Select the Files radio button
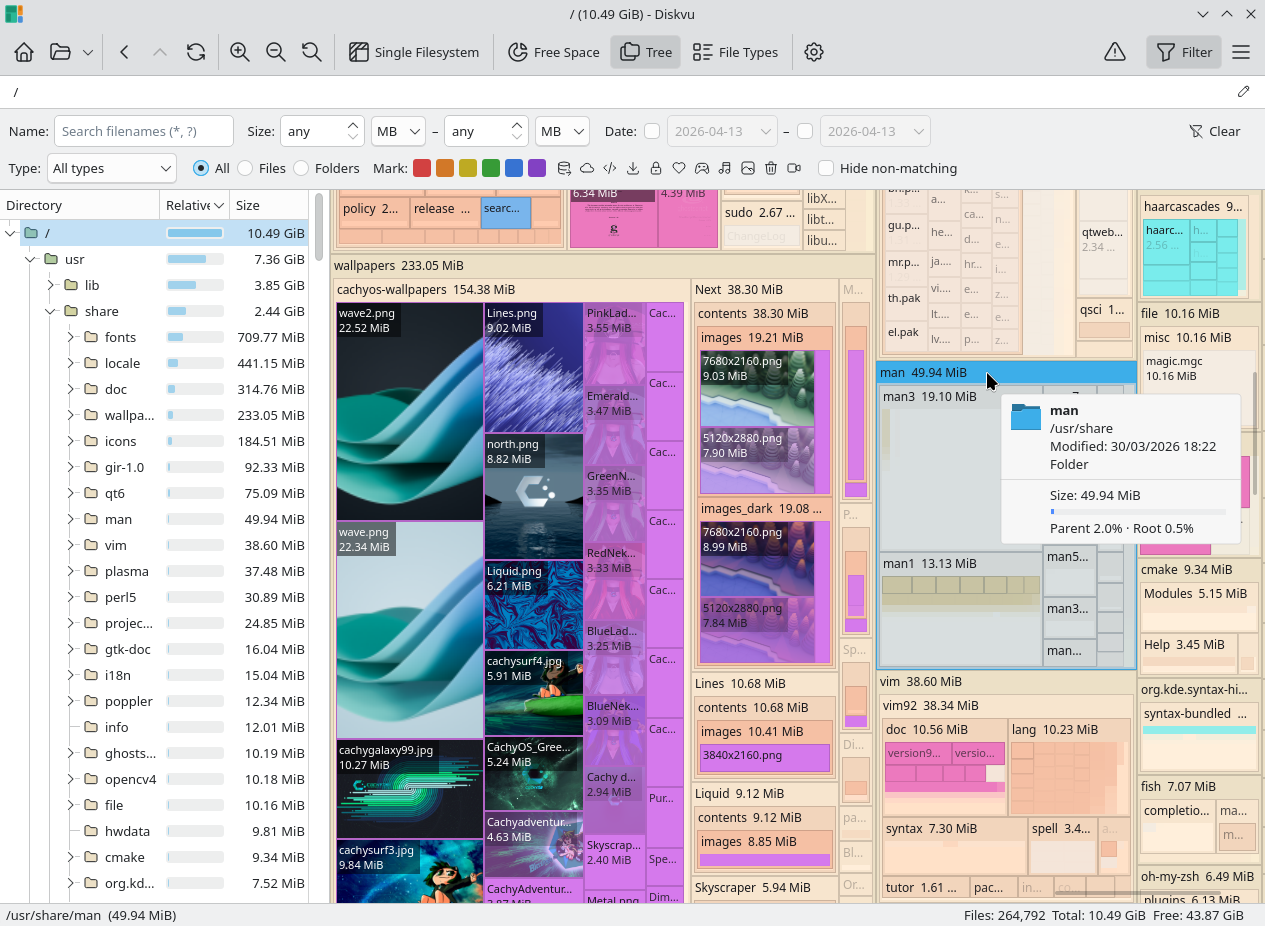This screenshot has height=926, width=1265. click(x=245, y=168)
